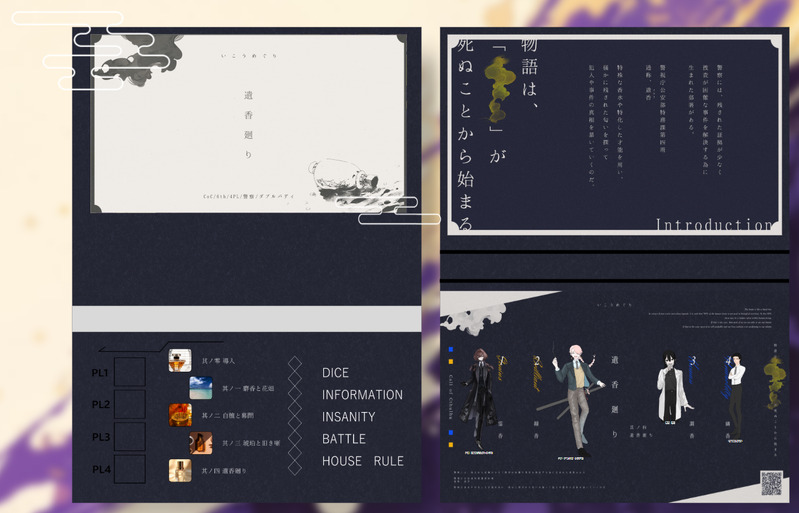
Task: Select the PL2 empty character slot
Action: [x=129, y=404]
